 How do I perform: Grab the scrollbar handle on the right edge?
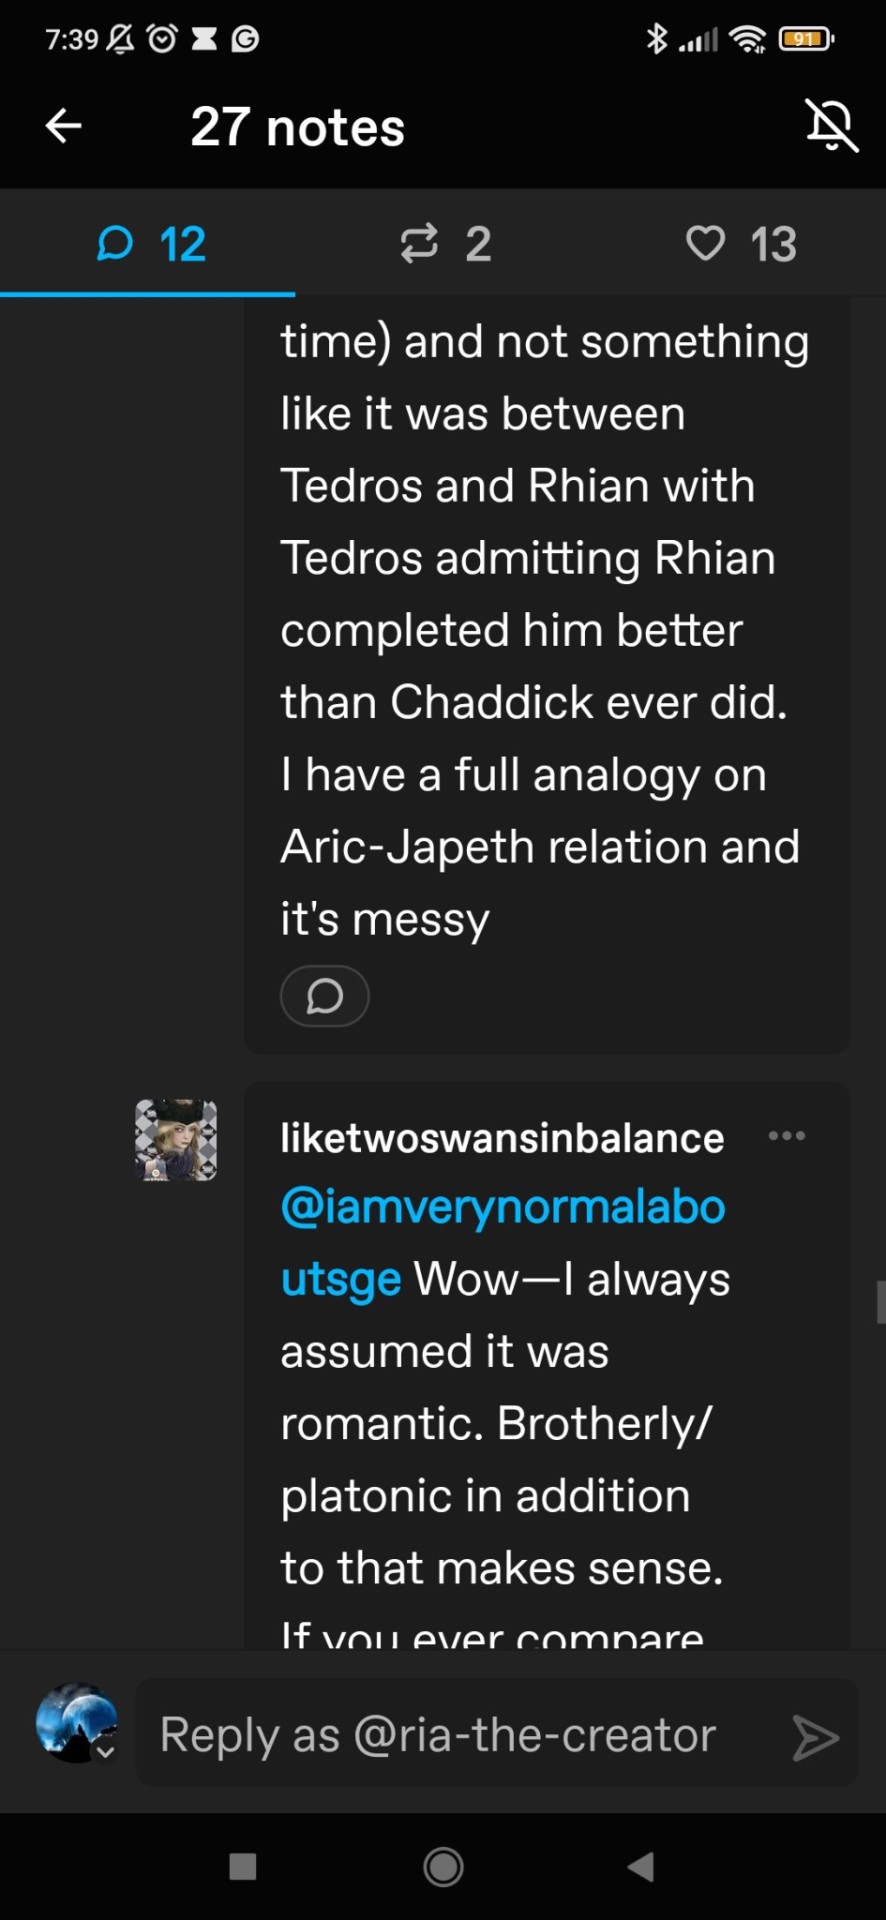(x=880, y=1302)
